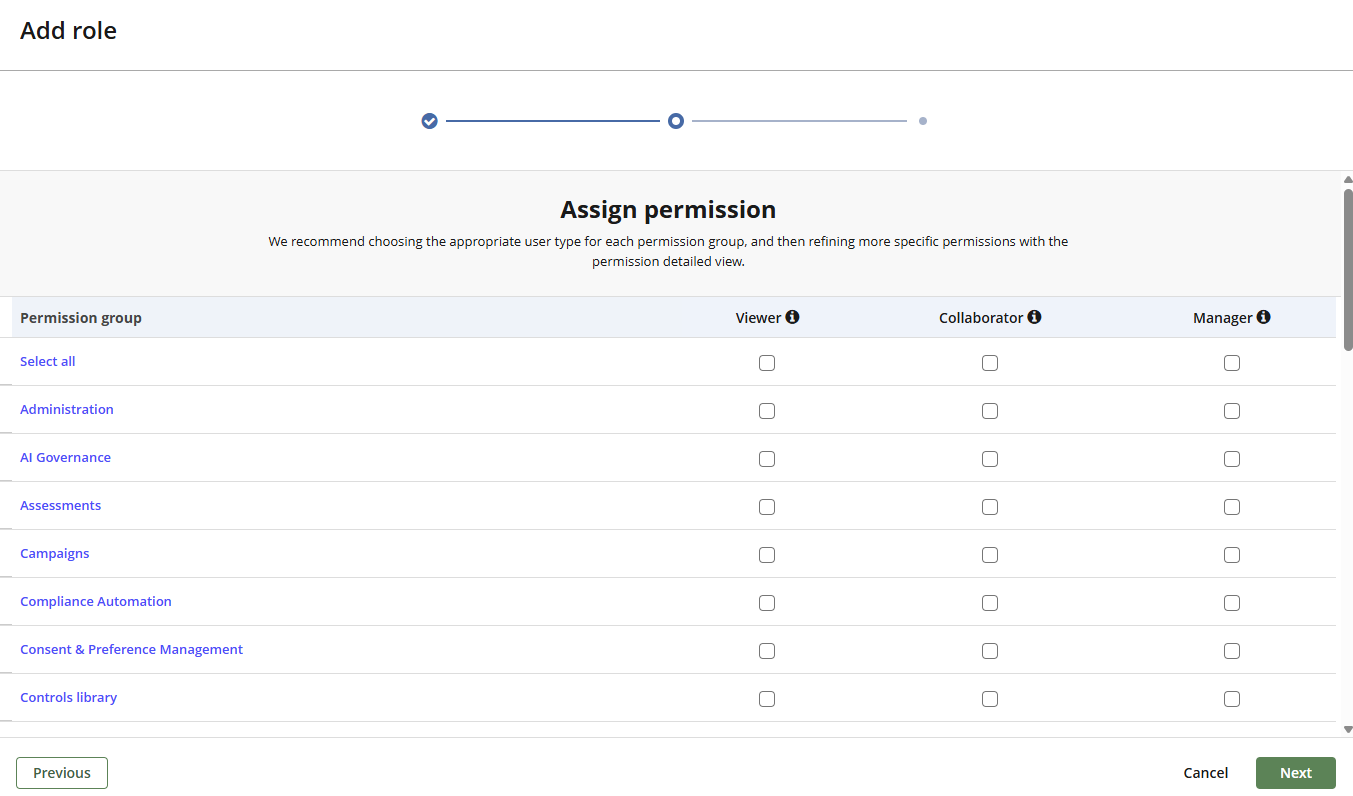This screenshot has width=1353, height=796.
Task: Click the third step dot in the stepper
Action: click(x=922, y=120)
